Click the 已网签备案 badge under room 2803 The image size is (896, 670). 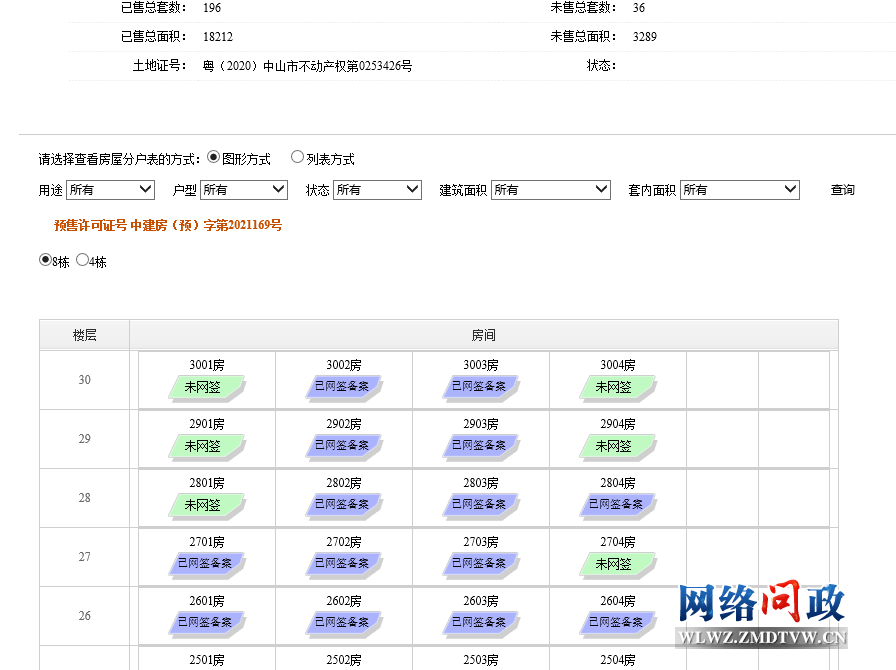[x=478, y=504]
